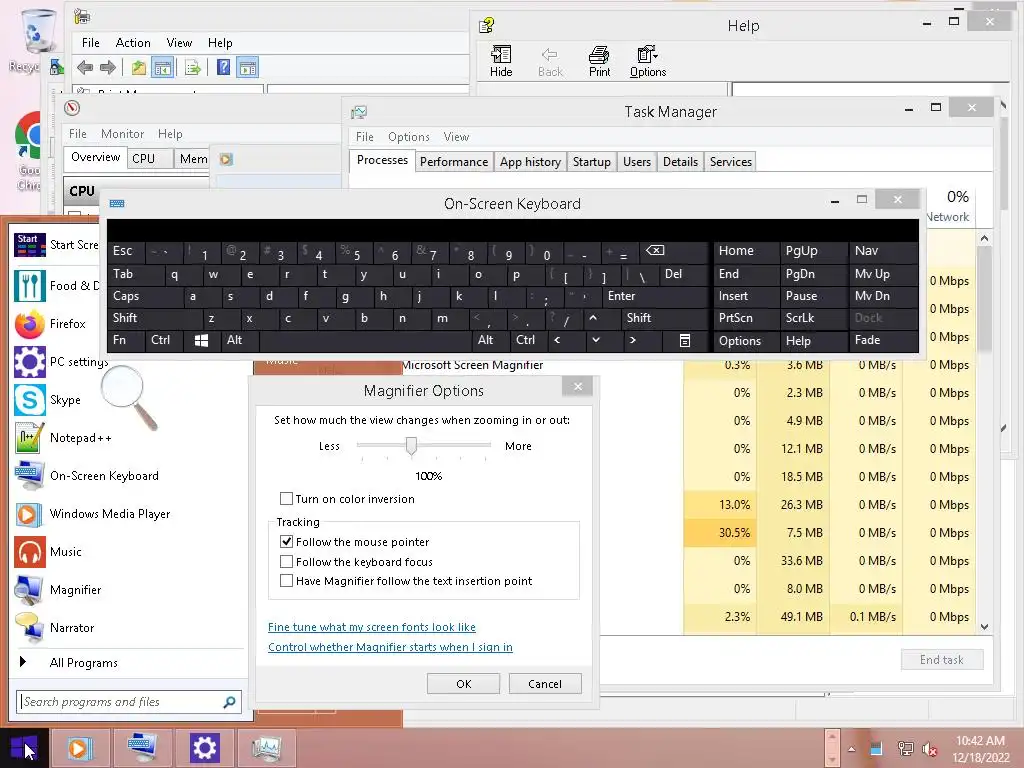Toggle the Fn key on keyboard
Screen dimensions: 1024x768
point(125,340)
